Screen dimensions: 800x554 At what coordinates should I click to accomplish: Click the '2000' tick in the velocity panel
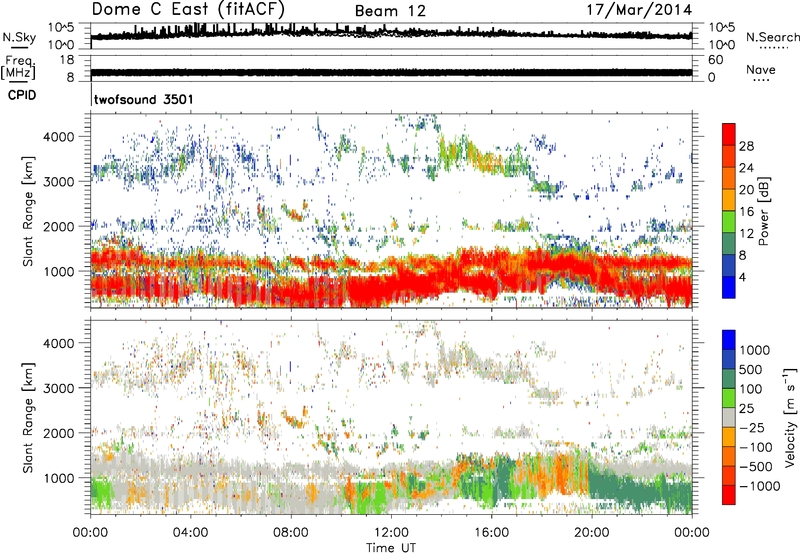(58, 433)
